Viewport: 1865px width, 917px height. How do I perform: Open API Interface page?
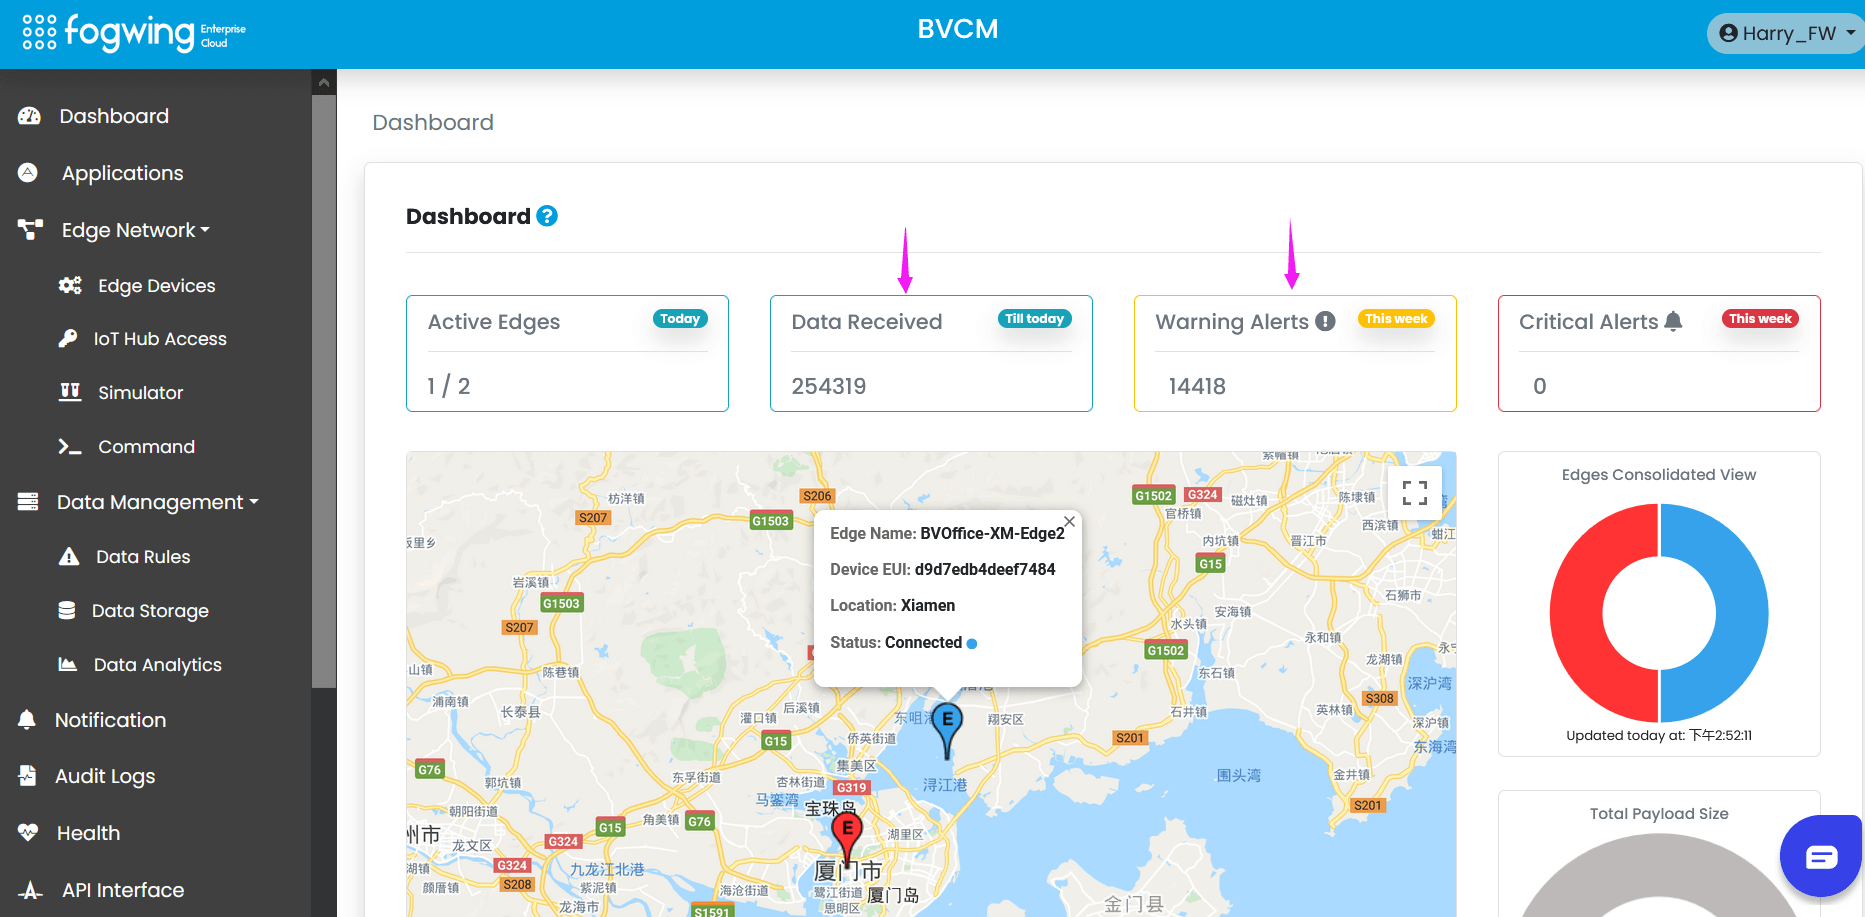click(123, 890)
